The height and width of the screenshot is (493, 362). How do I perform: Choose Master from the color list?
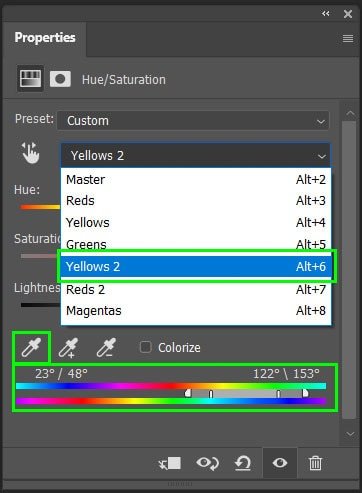[196, 179]
